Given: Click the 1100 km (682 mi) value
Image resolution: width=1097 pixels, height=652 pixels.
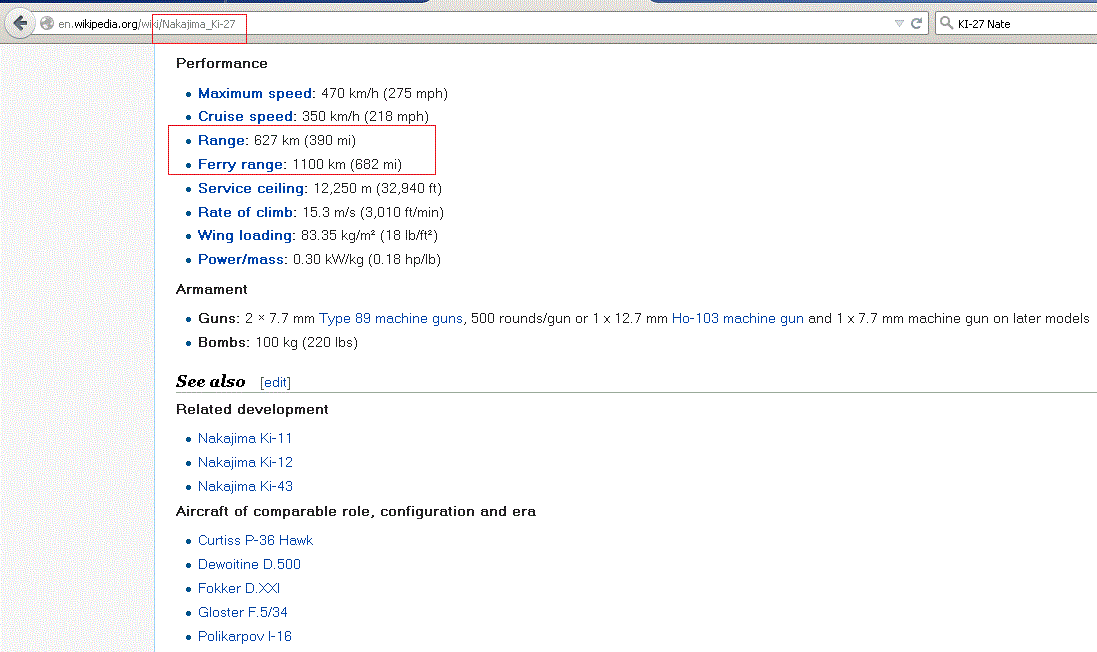Looking at the screenshot, I should 347,164.
